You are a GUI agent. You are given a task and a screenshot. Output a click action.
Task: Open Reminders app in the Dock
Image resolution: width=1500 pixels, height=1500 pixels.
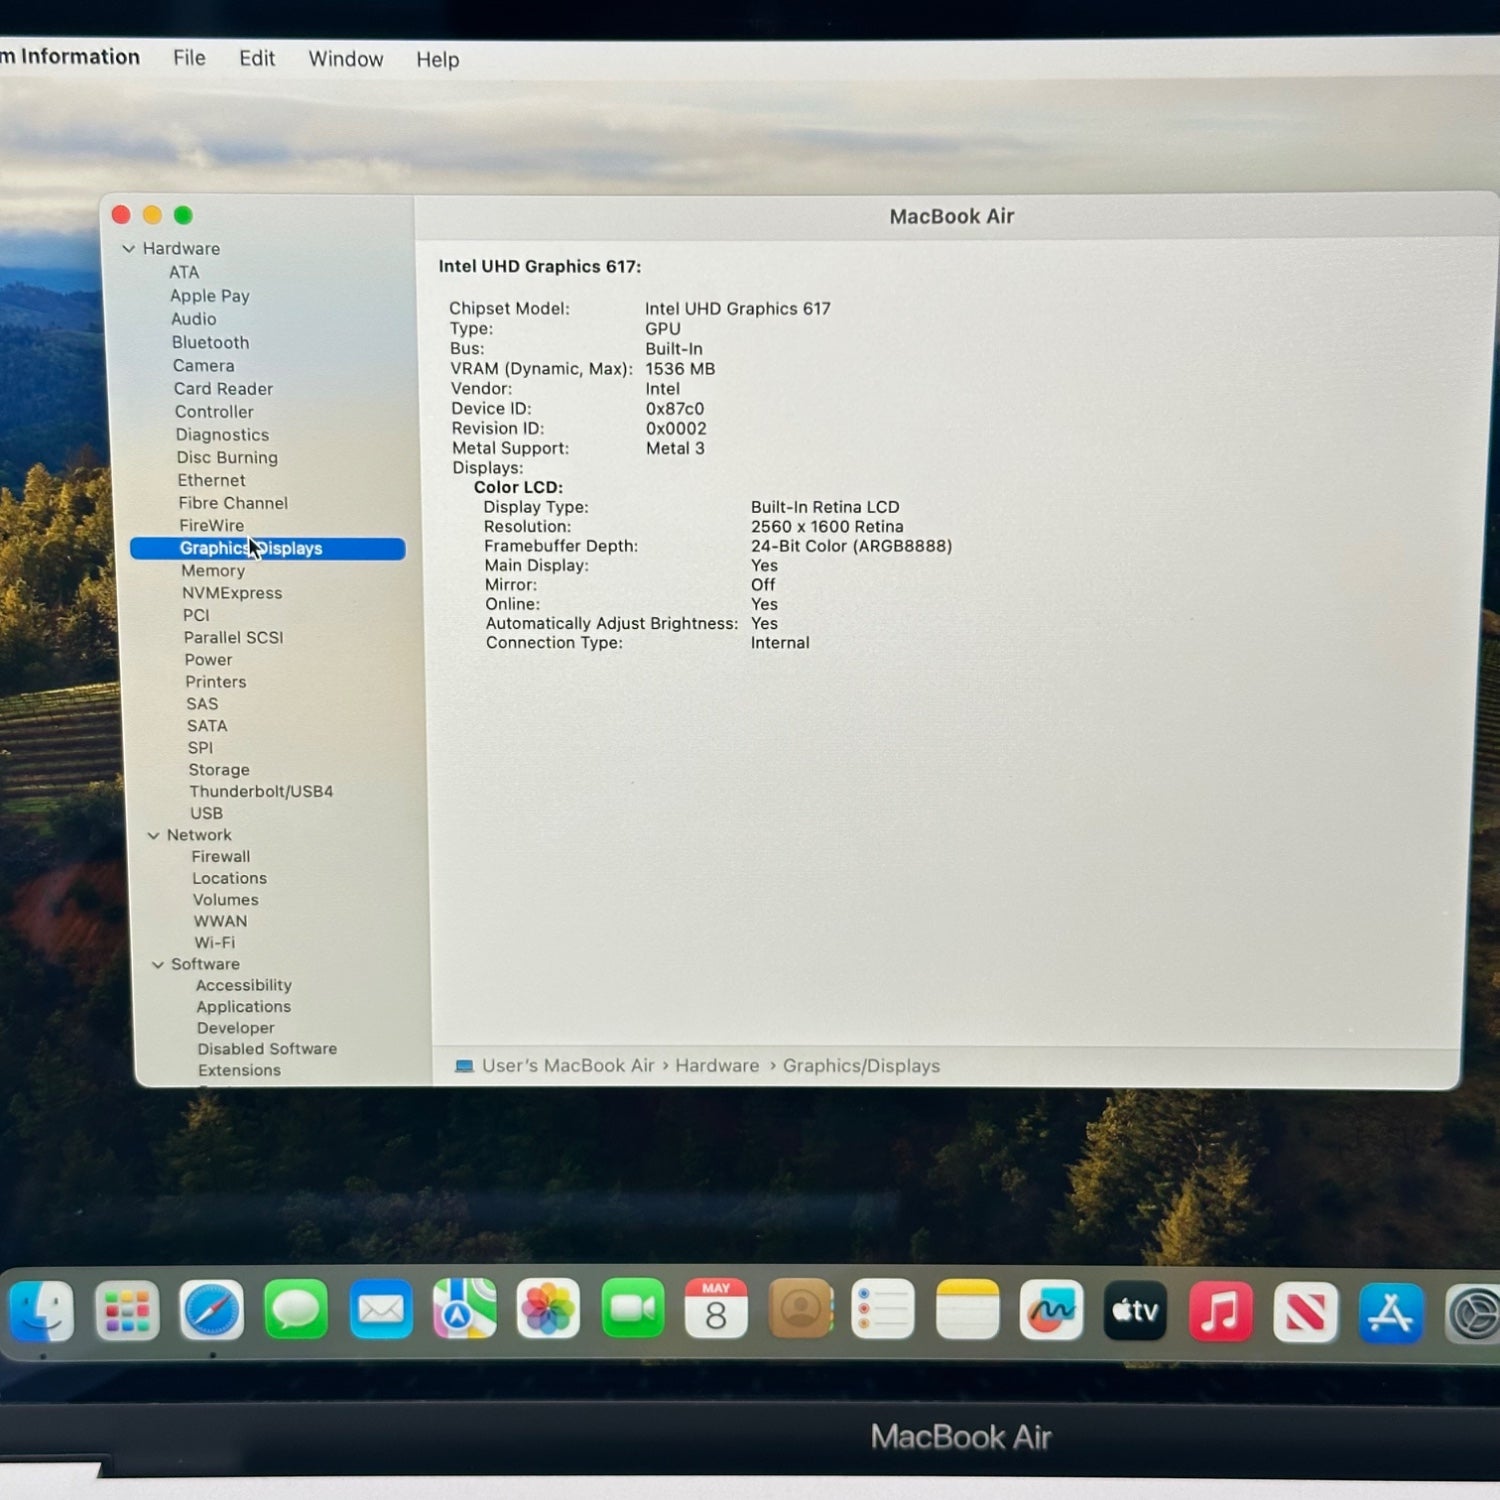(x=883, y=1309)
